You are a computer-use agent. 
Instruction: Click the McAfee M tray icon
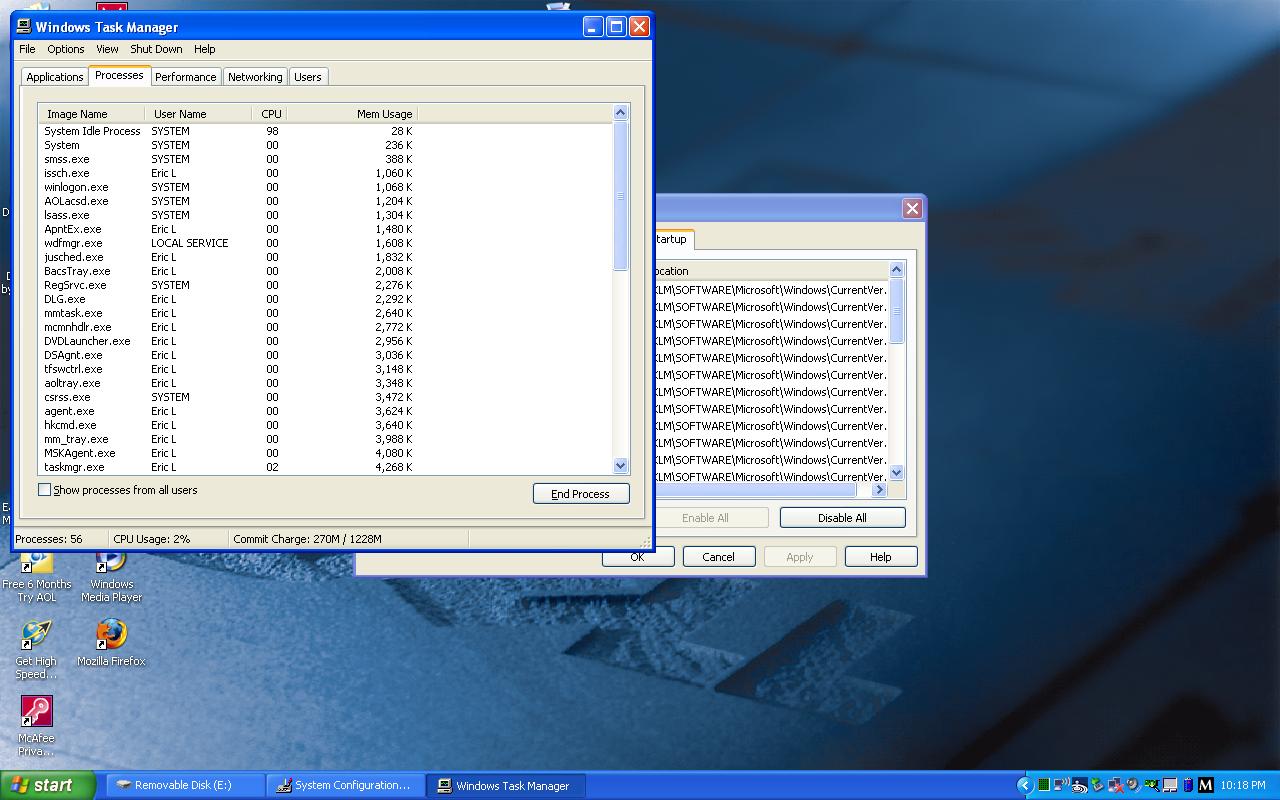pyautogui.click(x=1206, y=785)
